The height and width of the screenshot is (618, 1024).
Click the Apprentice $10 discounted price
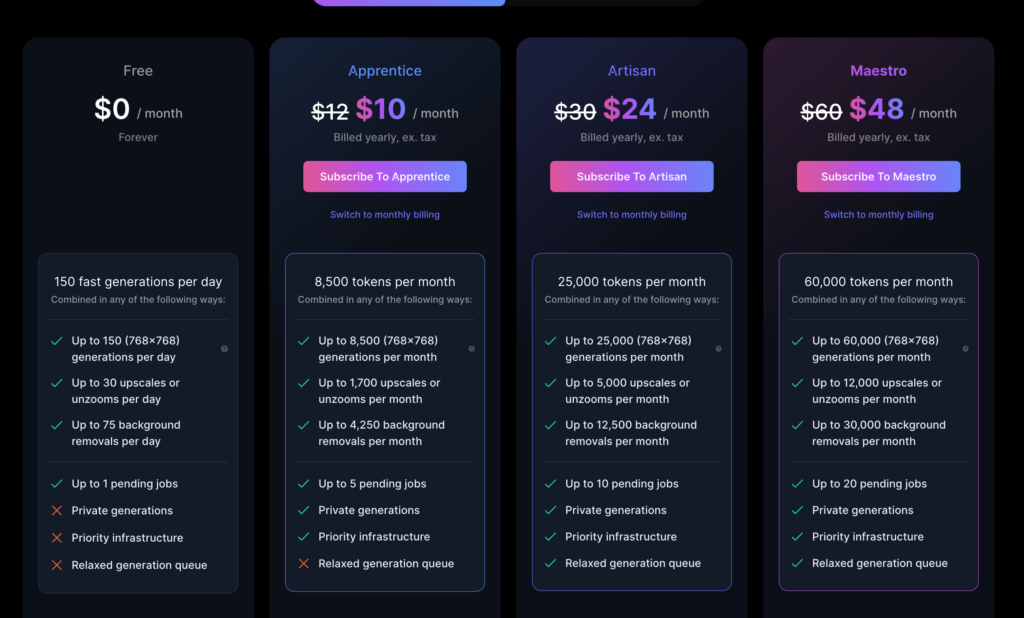point(381,109)
